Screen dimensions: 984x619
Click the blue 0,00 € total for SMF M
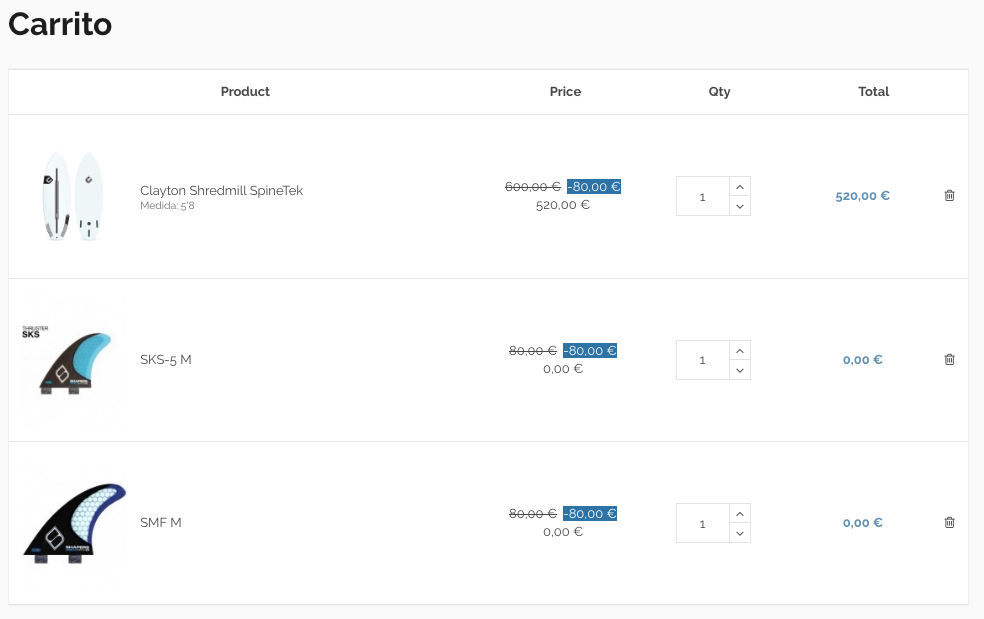pyautogui.click(x=862, y=522)
